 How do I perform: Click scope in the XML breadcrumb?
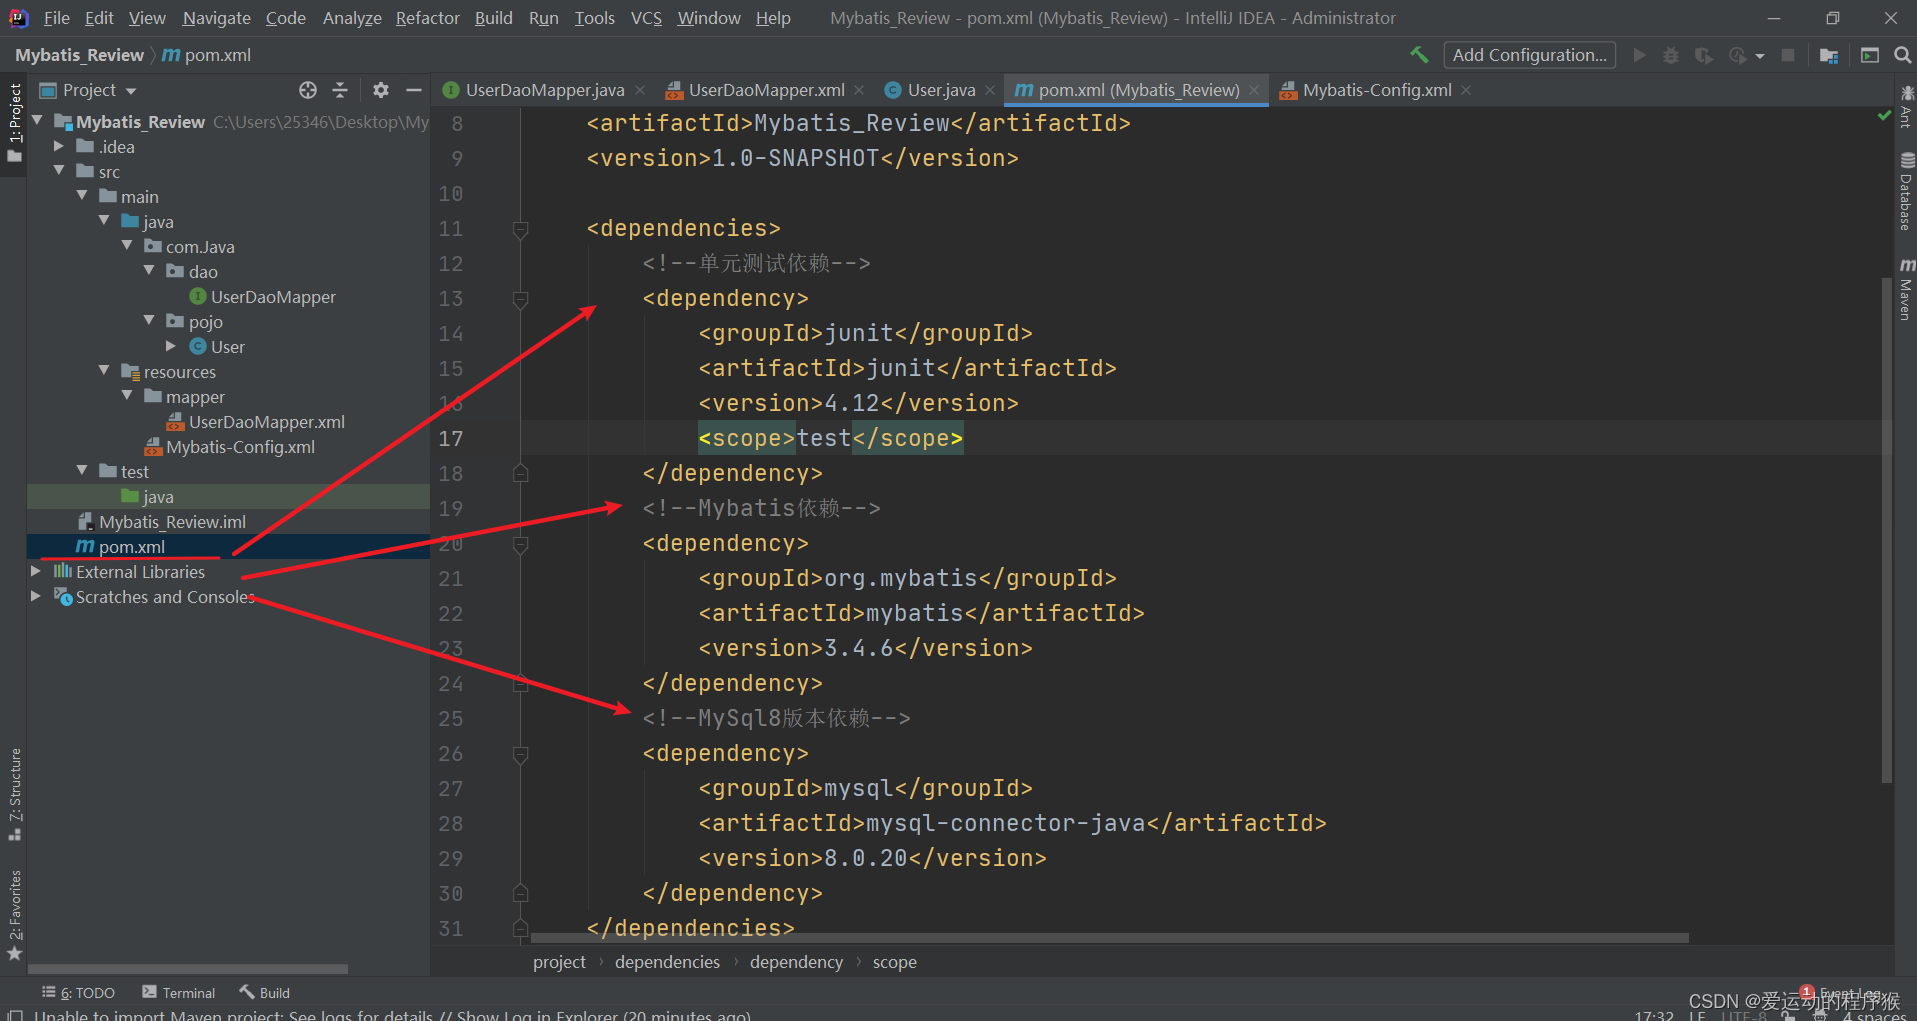coord(894,962)
